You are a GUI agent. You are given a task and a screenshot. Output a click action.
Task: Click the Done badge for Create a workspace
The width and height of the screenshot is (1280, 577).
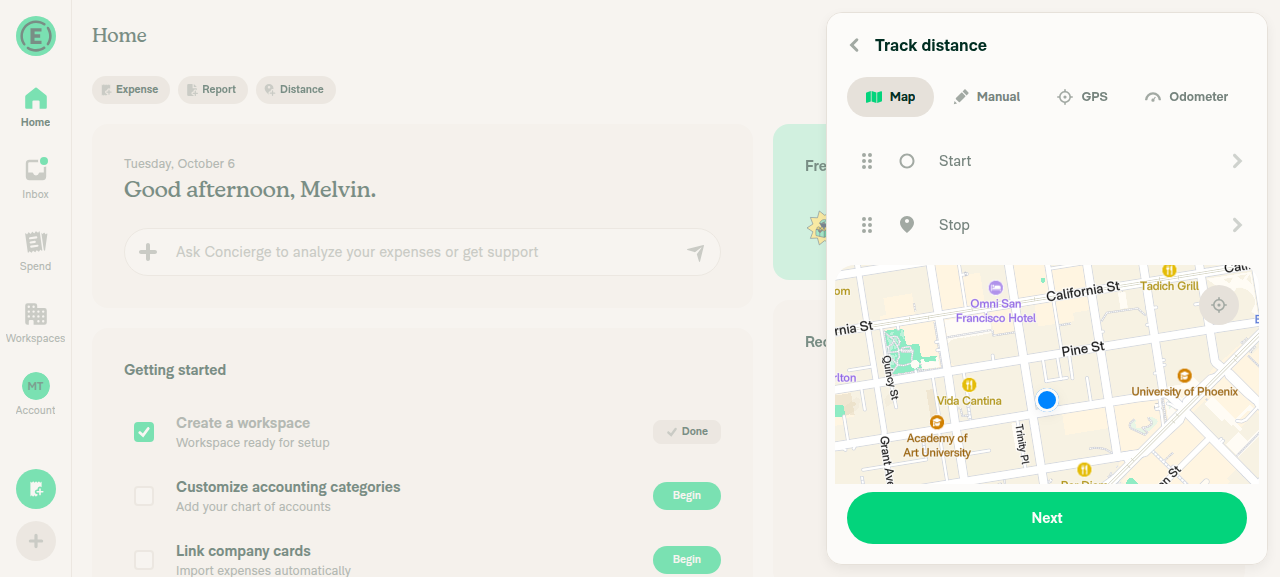pyautogui.click(x=687, y=432)
